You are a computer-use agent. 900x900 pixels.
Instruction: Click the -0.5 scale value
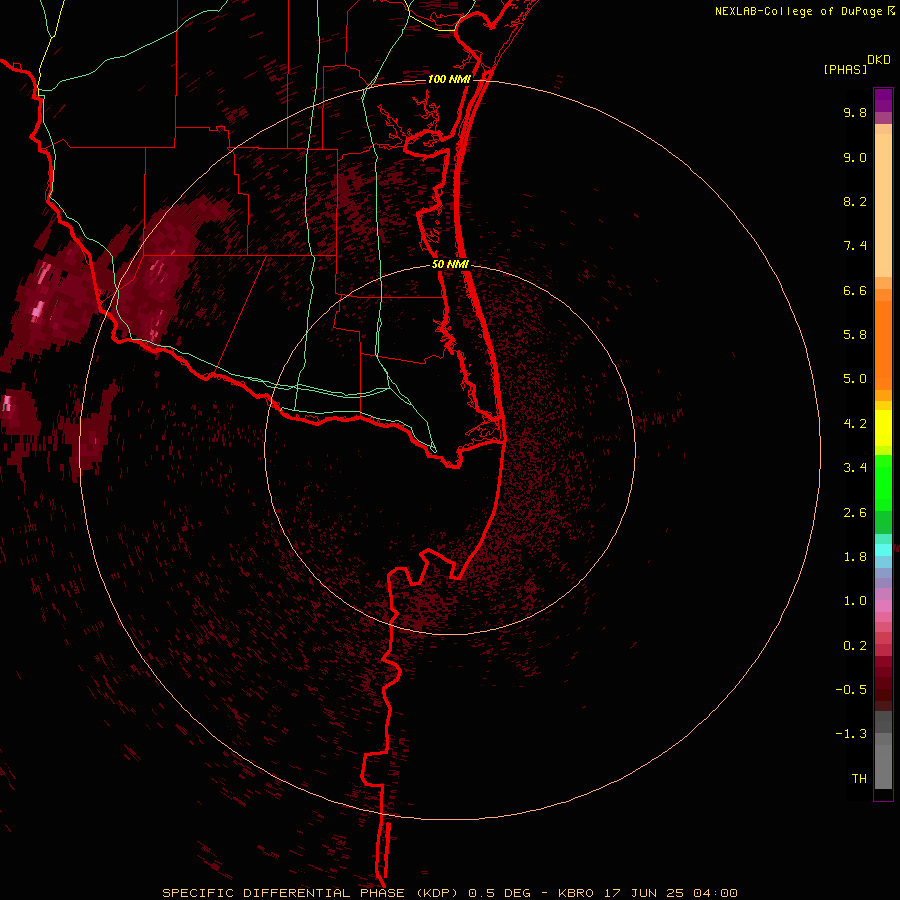click(851, 689)
